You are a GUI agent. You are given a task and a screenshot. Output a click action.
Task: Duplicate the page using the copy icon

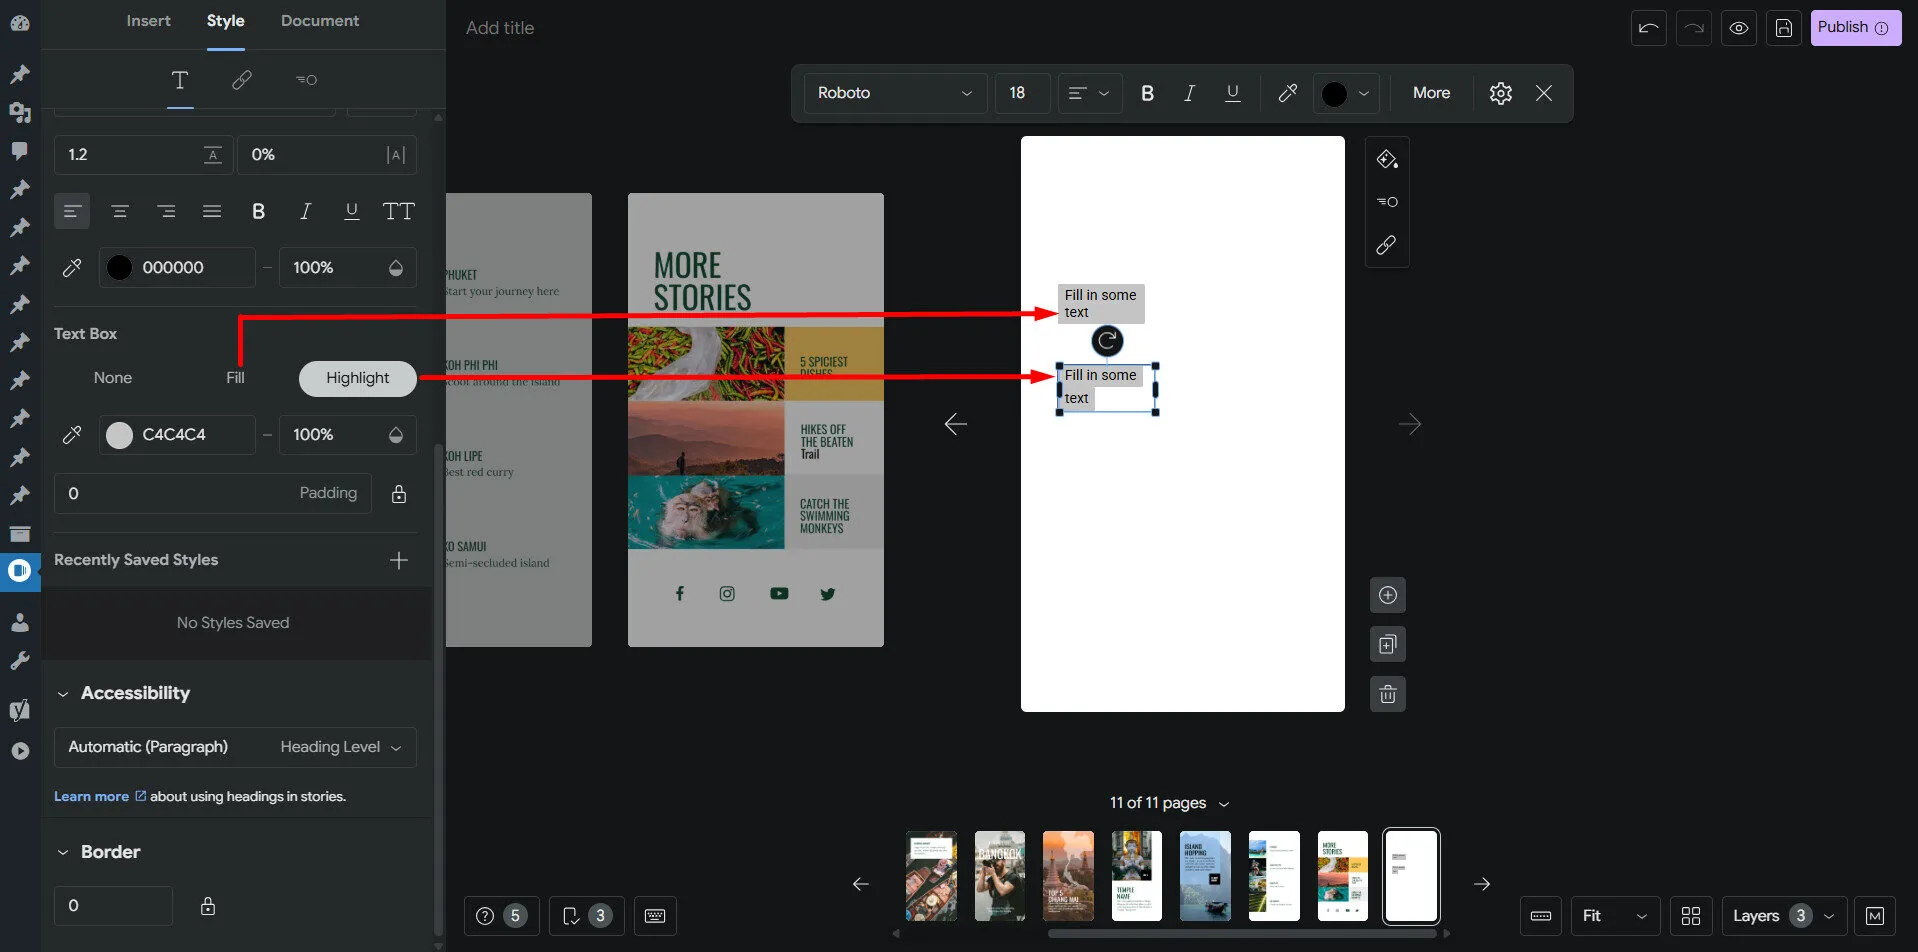1387,645
